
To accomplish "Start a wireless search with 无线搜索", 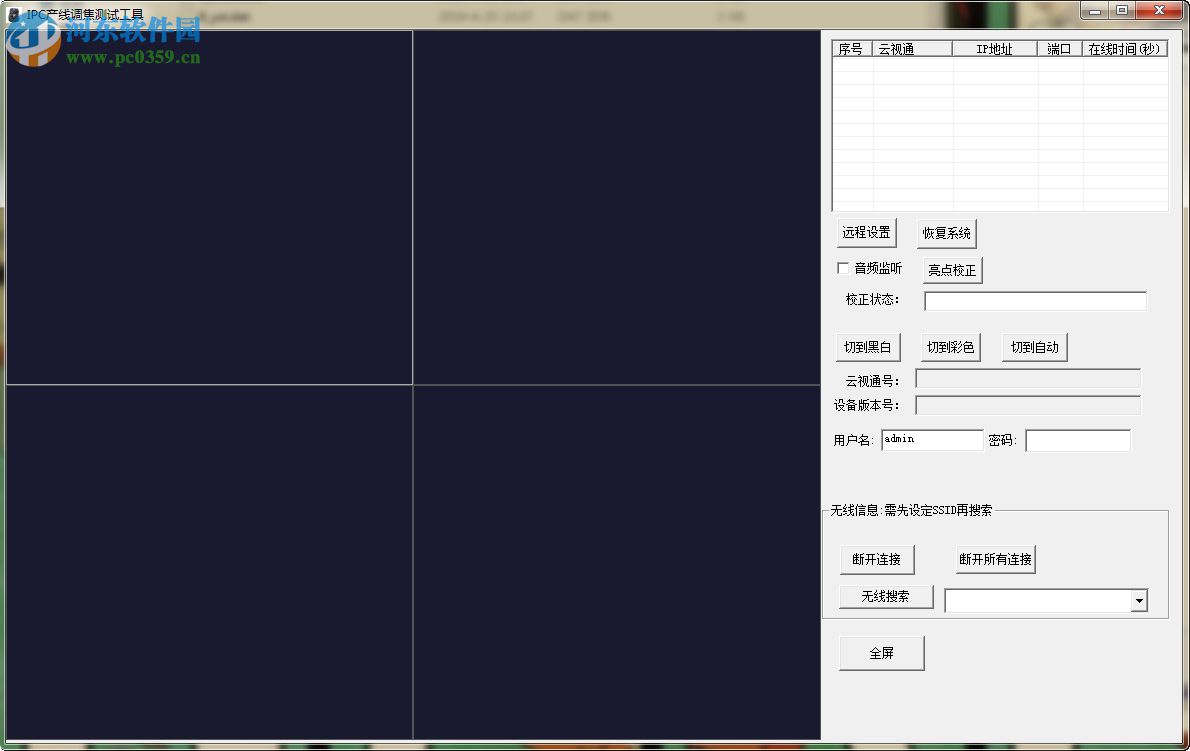I will tap(885, 596).
